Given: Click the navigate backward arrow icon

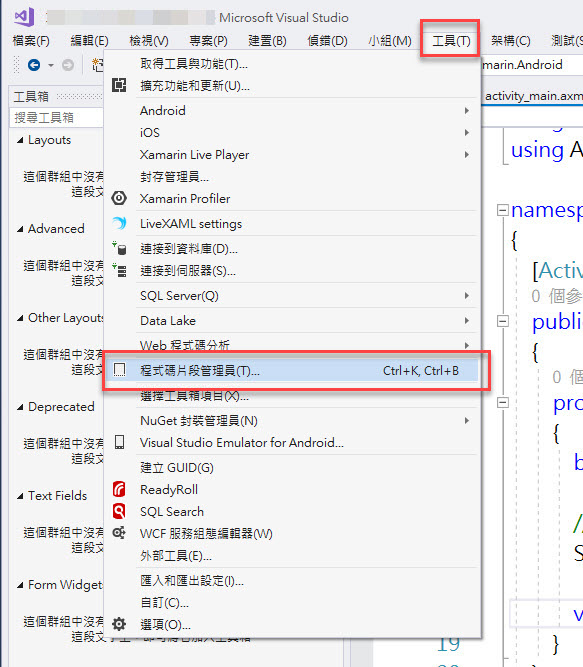Looking at the screenshot, I should 34,65.
